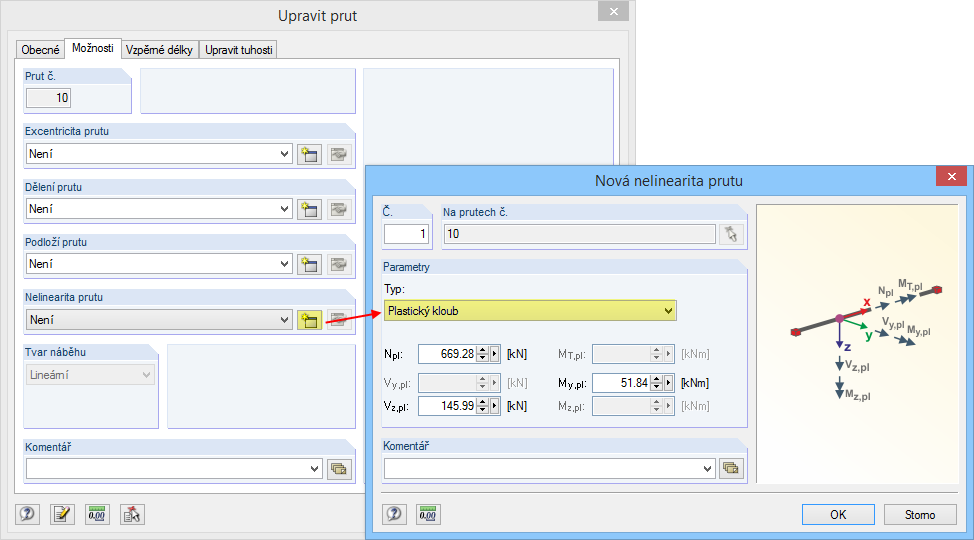Image resolution: width=974 pixels, height=540 pixels.
Task: Edit member eccentricity in Excentricita prutu row
Action: tap(339, 154)
